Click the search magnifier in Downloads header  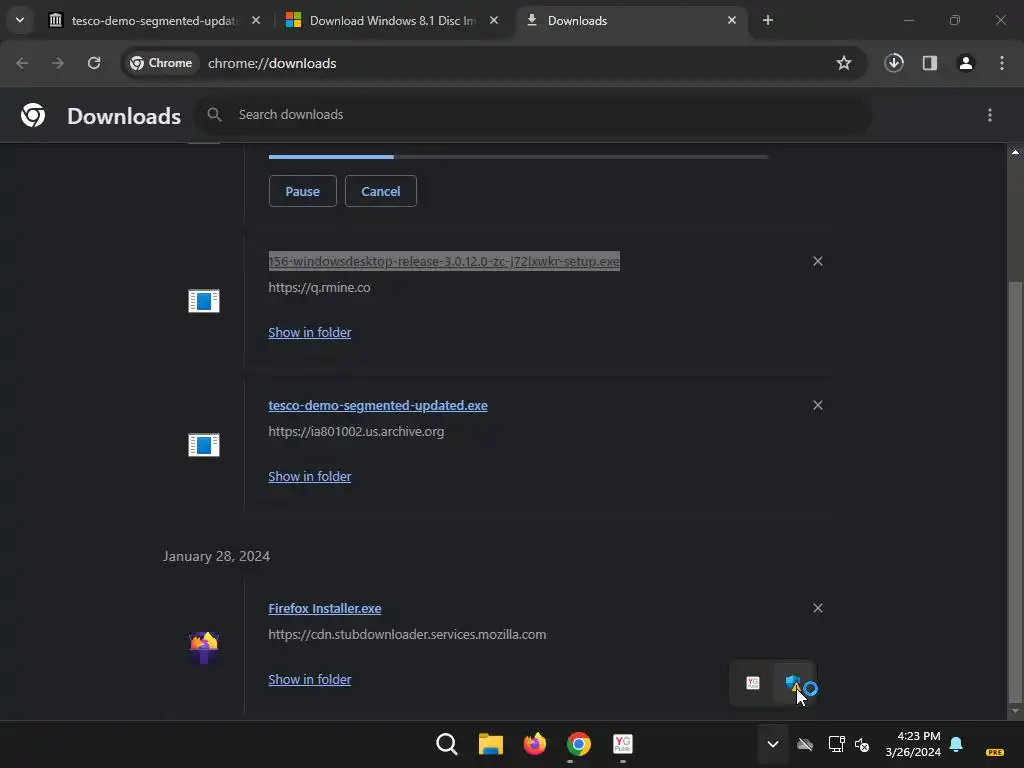point(214,114)
